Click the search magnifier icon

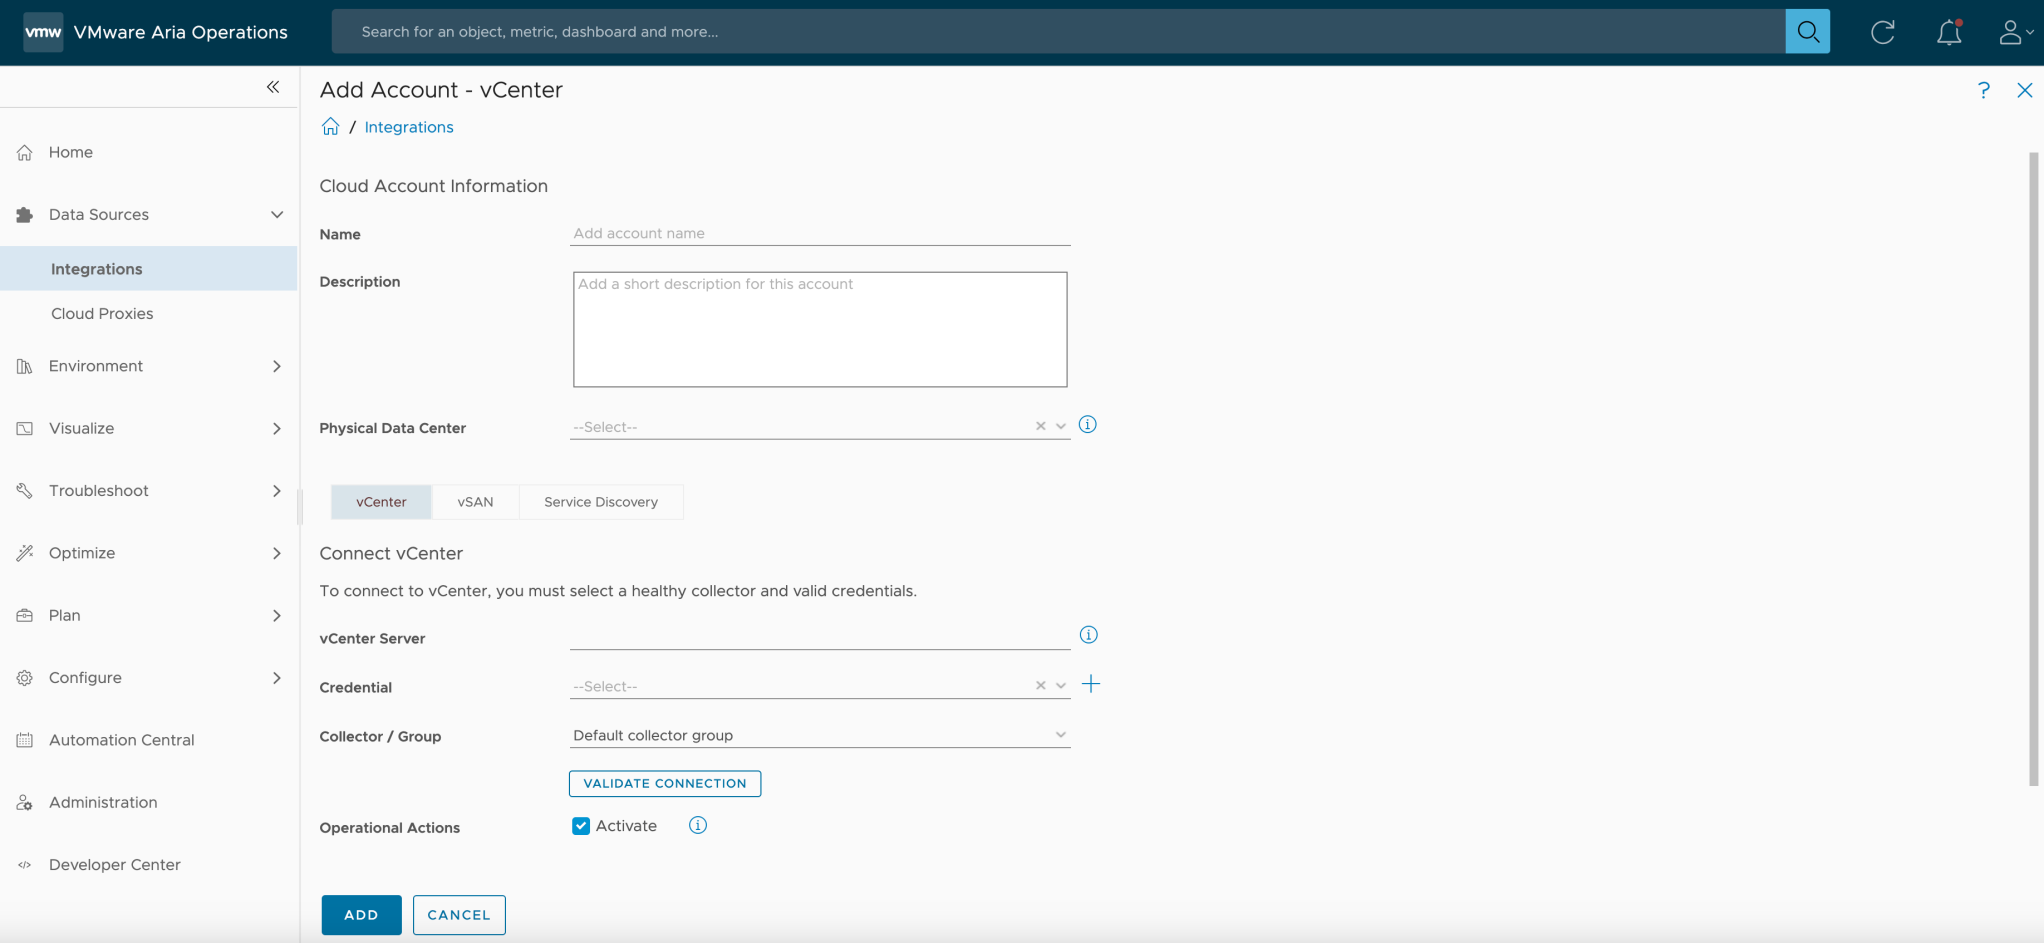[1808, 31]
